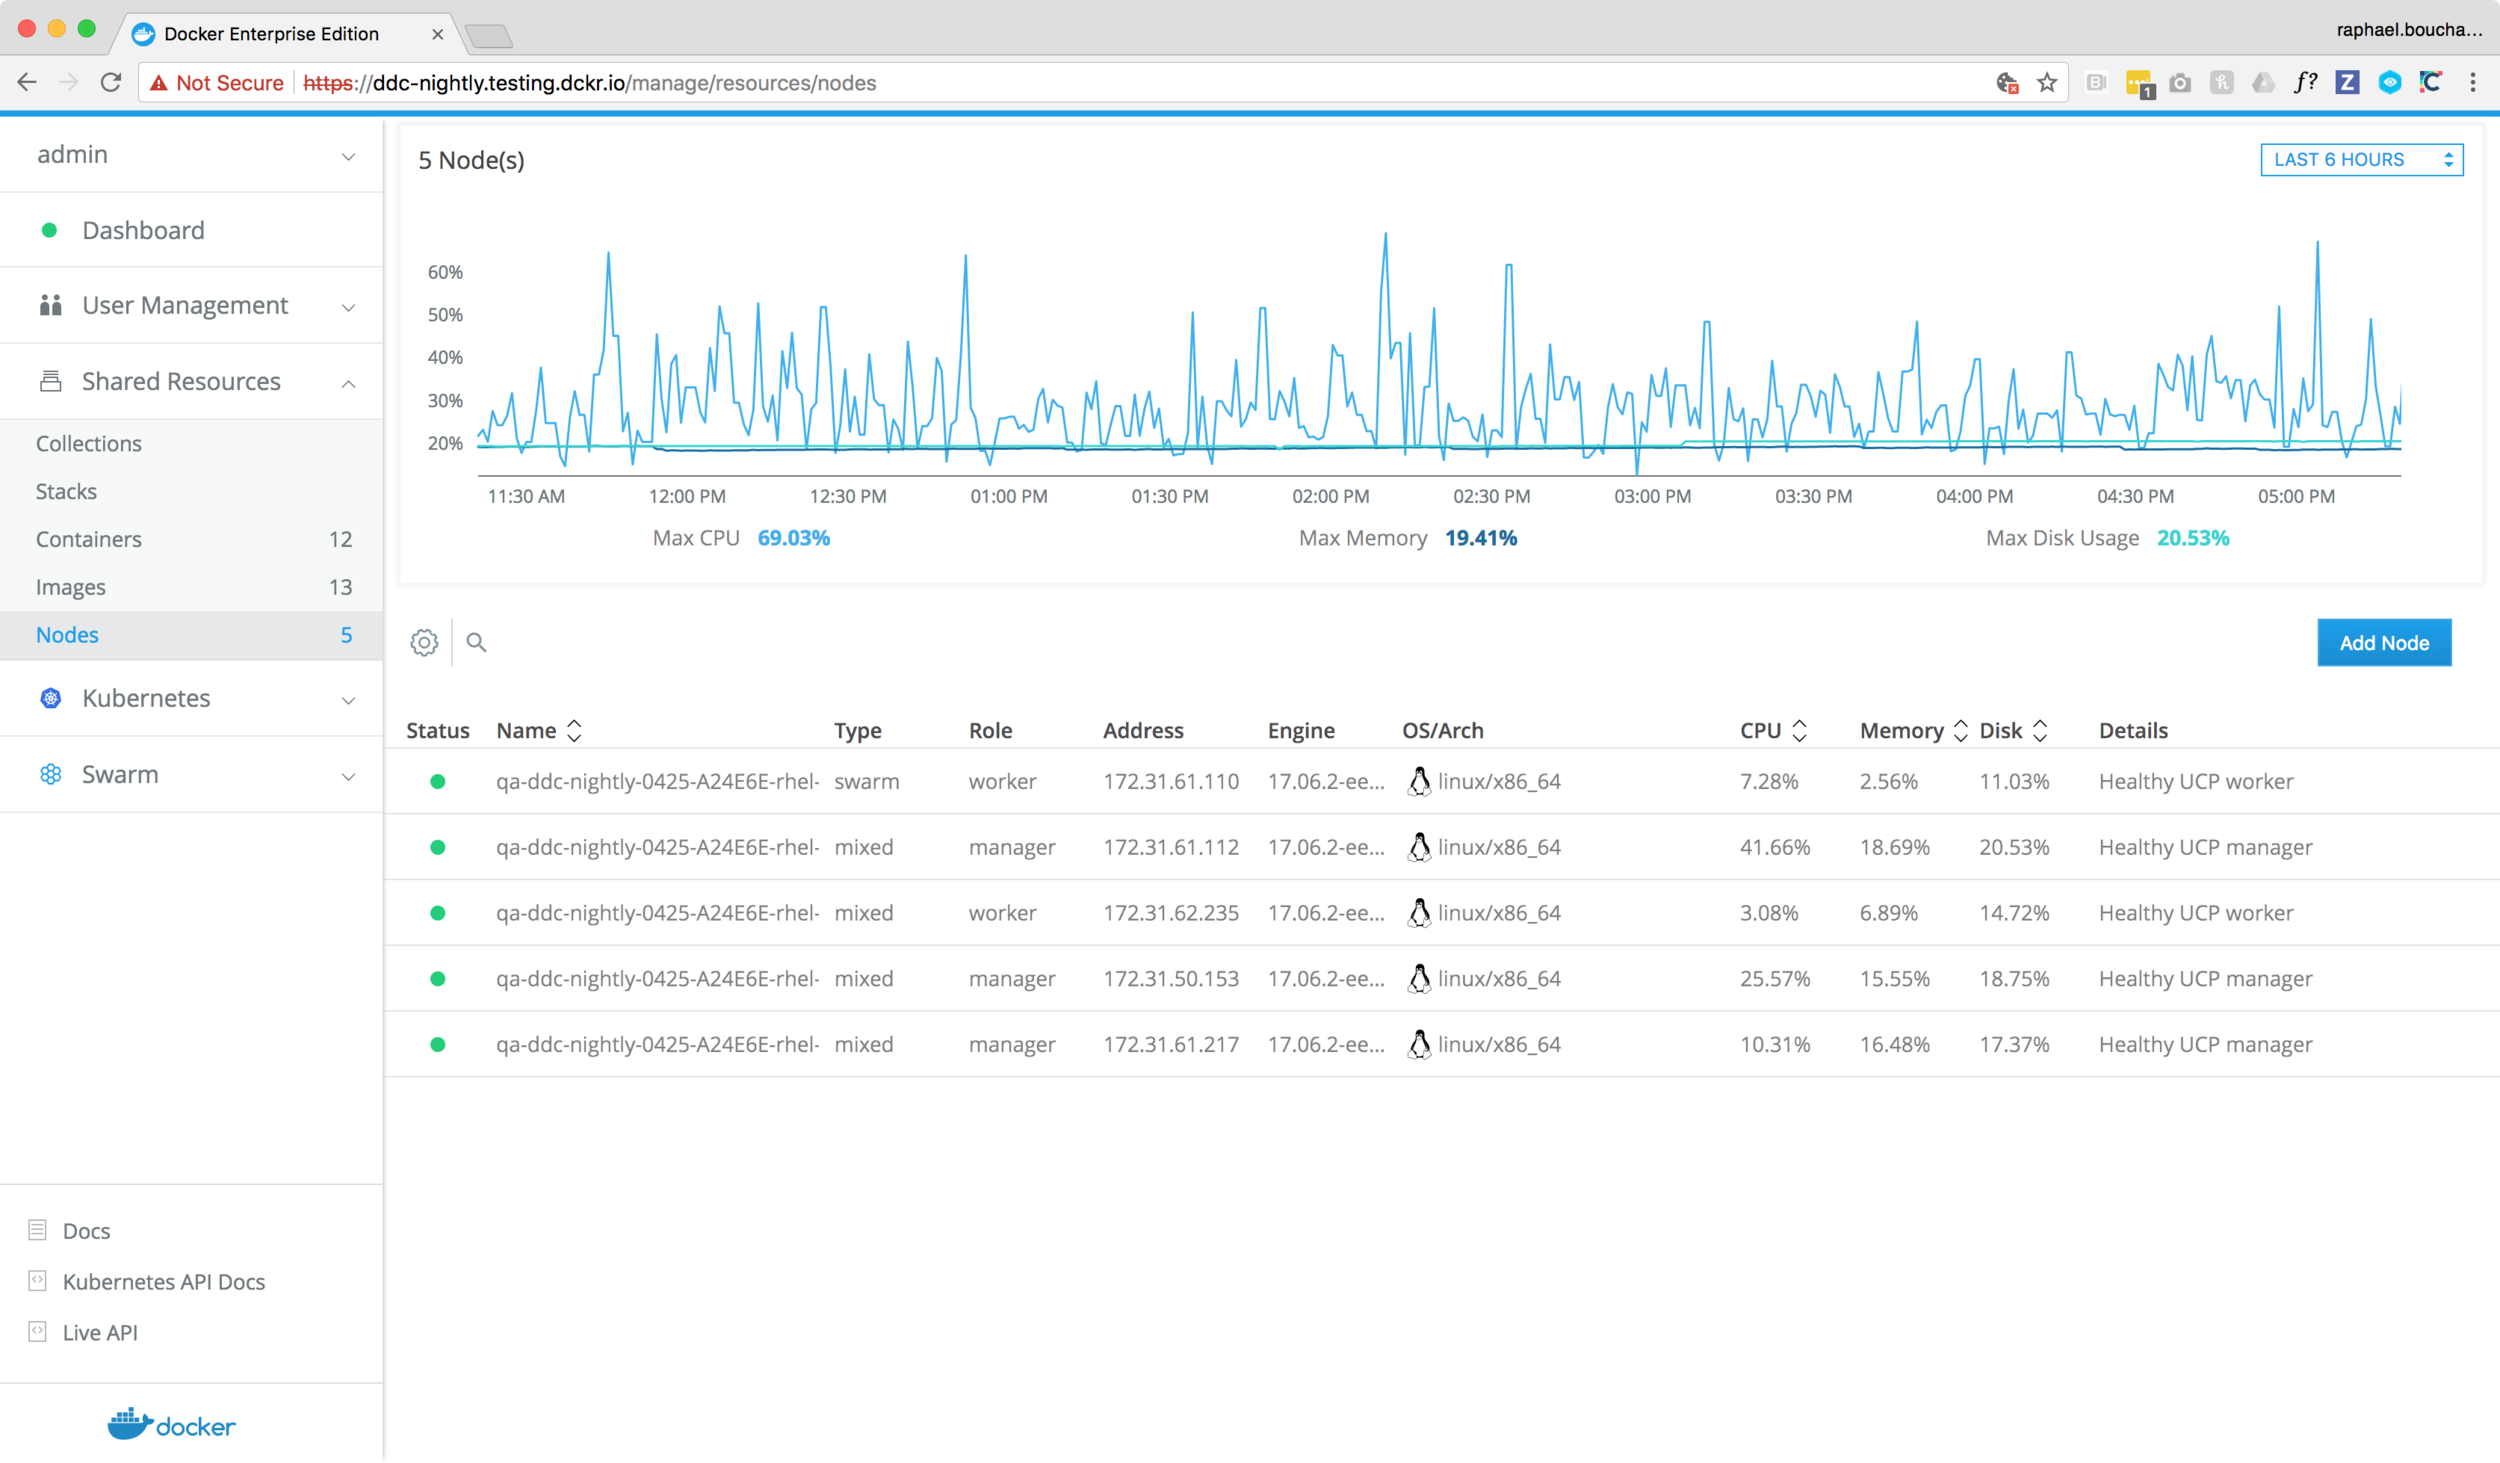The image size is (2500, 1463).
Task: Click the Docker logo in sidebar
Action: click(x=171, y=1424)
